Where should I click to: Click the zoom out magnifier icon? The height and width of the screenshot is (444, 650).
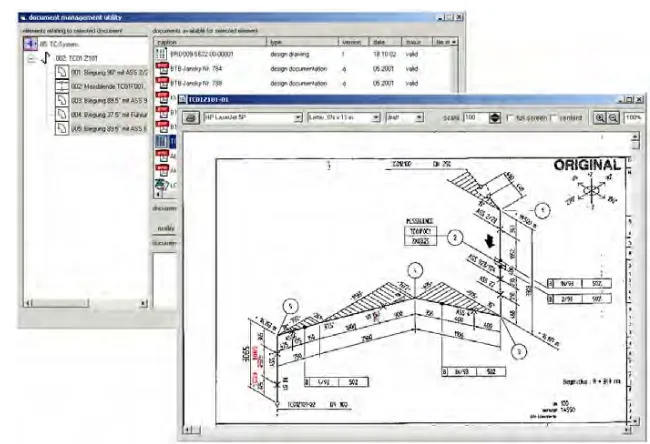(613, 118)
